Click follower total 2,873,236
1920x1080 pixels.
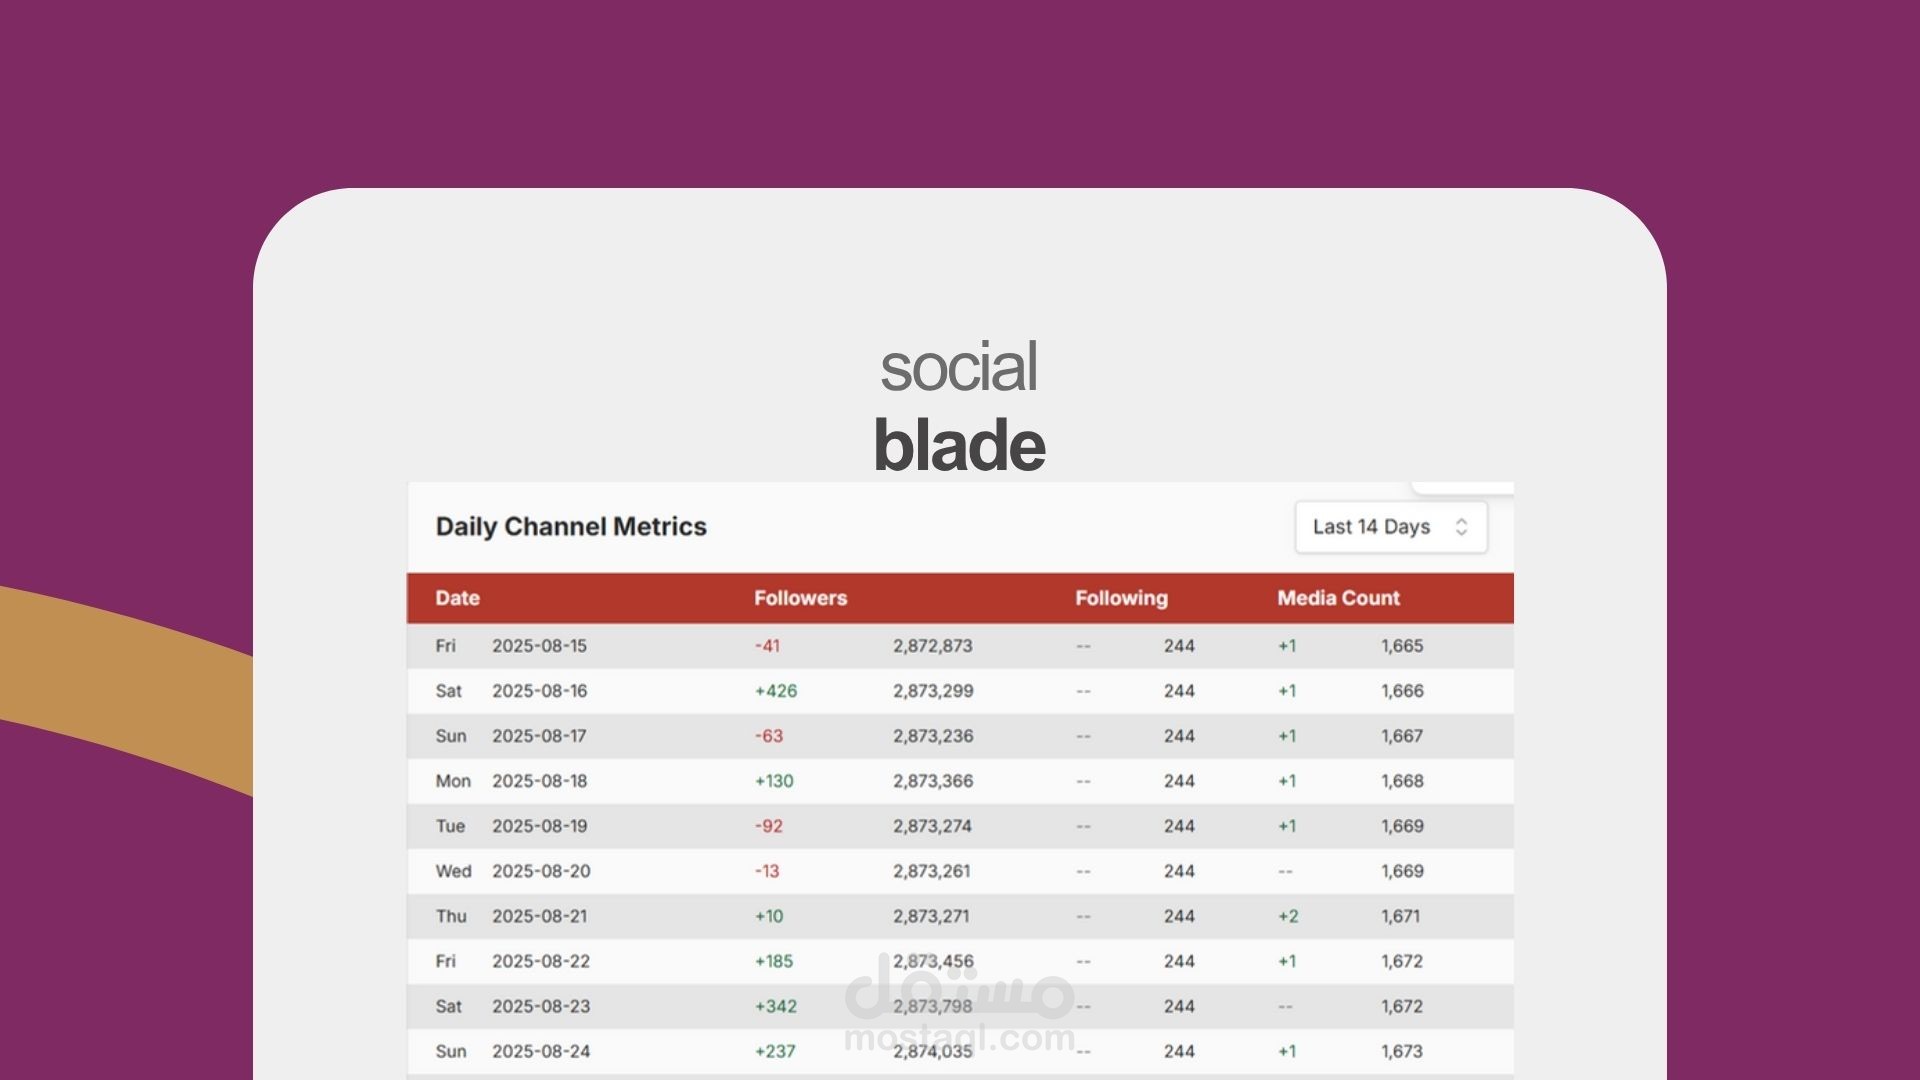933,736
